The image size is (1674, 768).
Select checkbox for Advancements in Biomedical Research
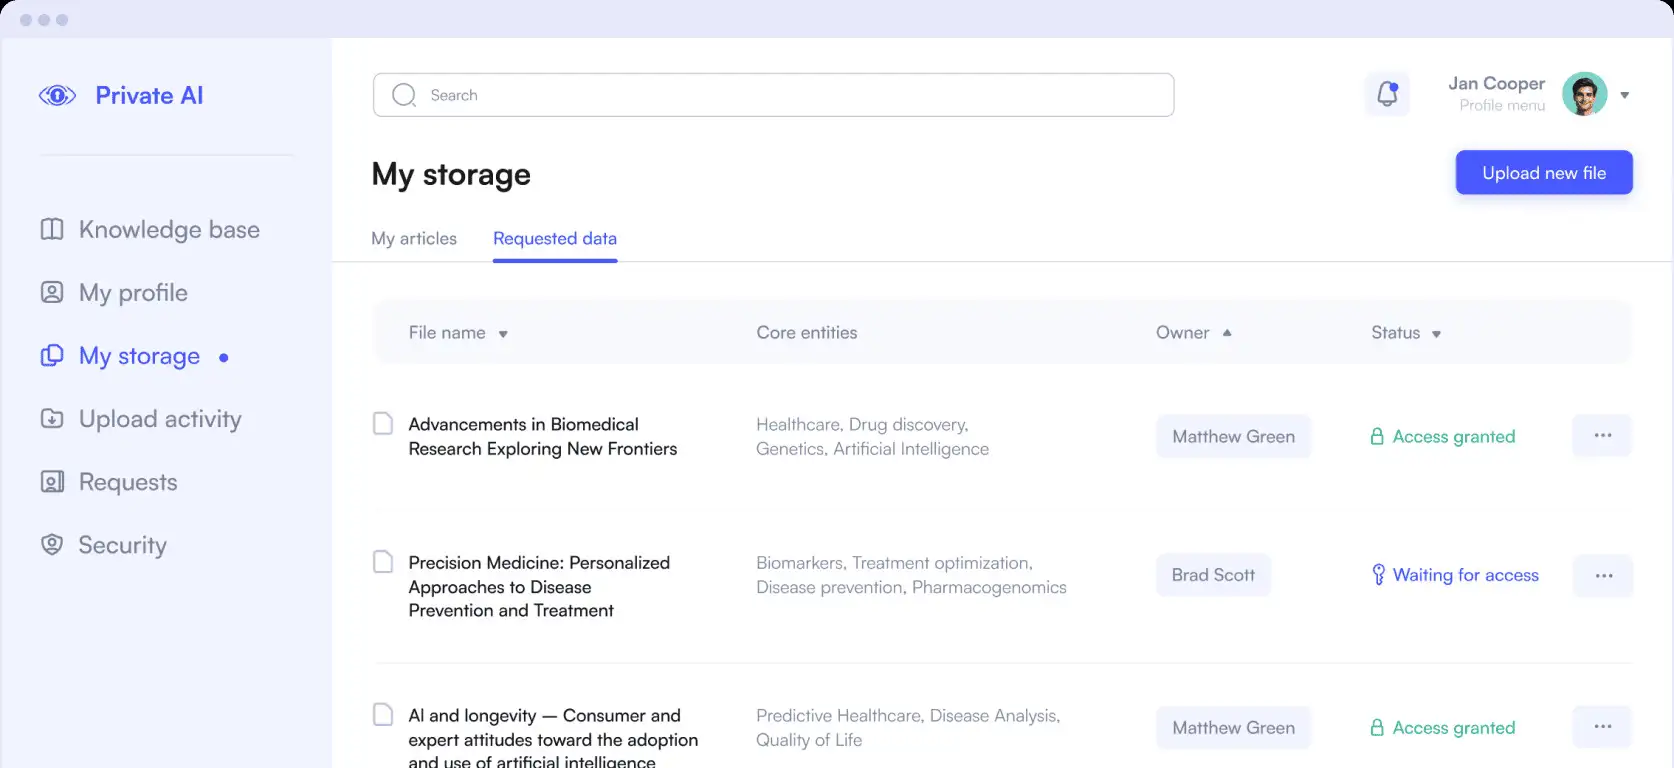(383, 423)
